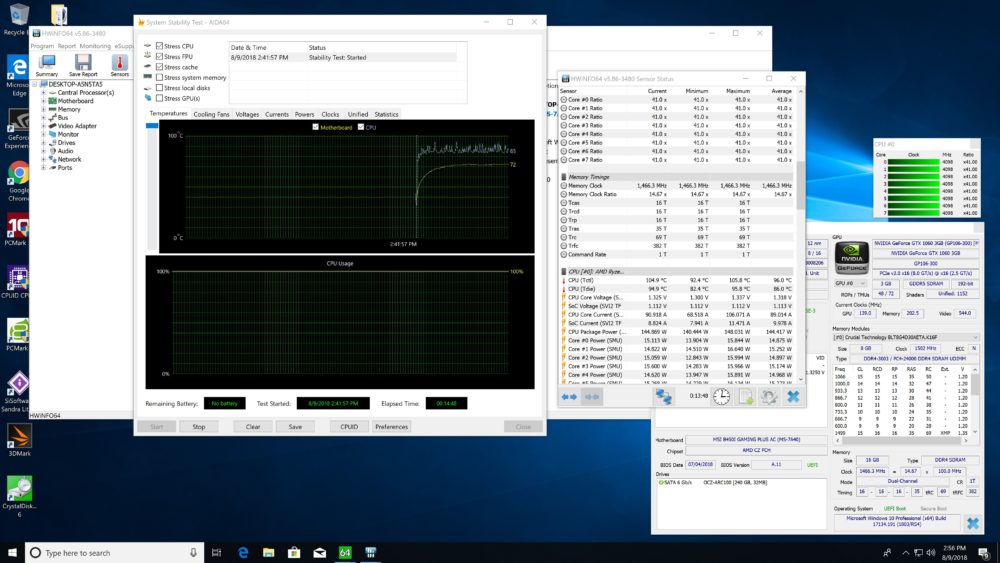This screenshot has height=563, width=1000.
Task: Click the sensor window navigation arrows icon
Action: (x=569, y=397)
